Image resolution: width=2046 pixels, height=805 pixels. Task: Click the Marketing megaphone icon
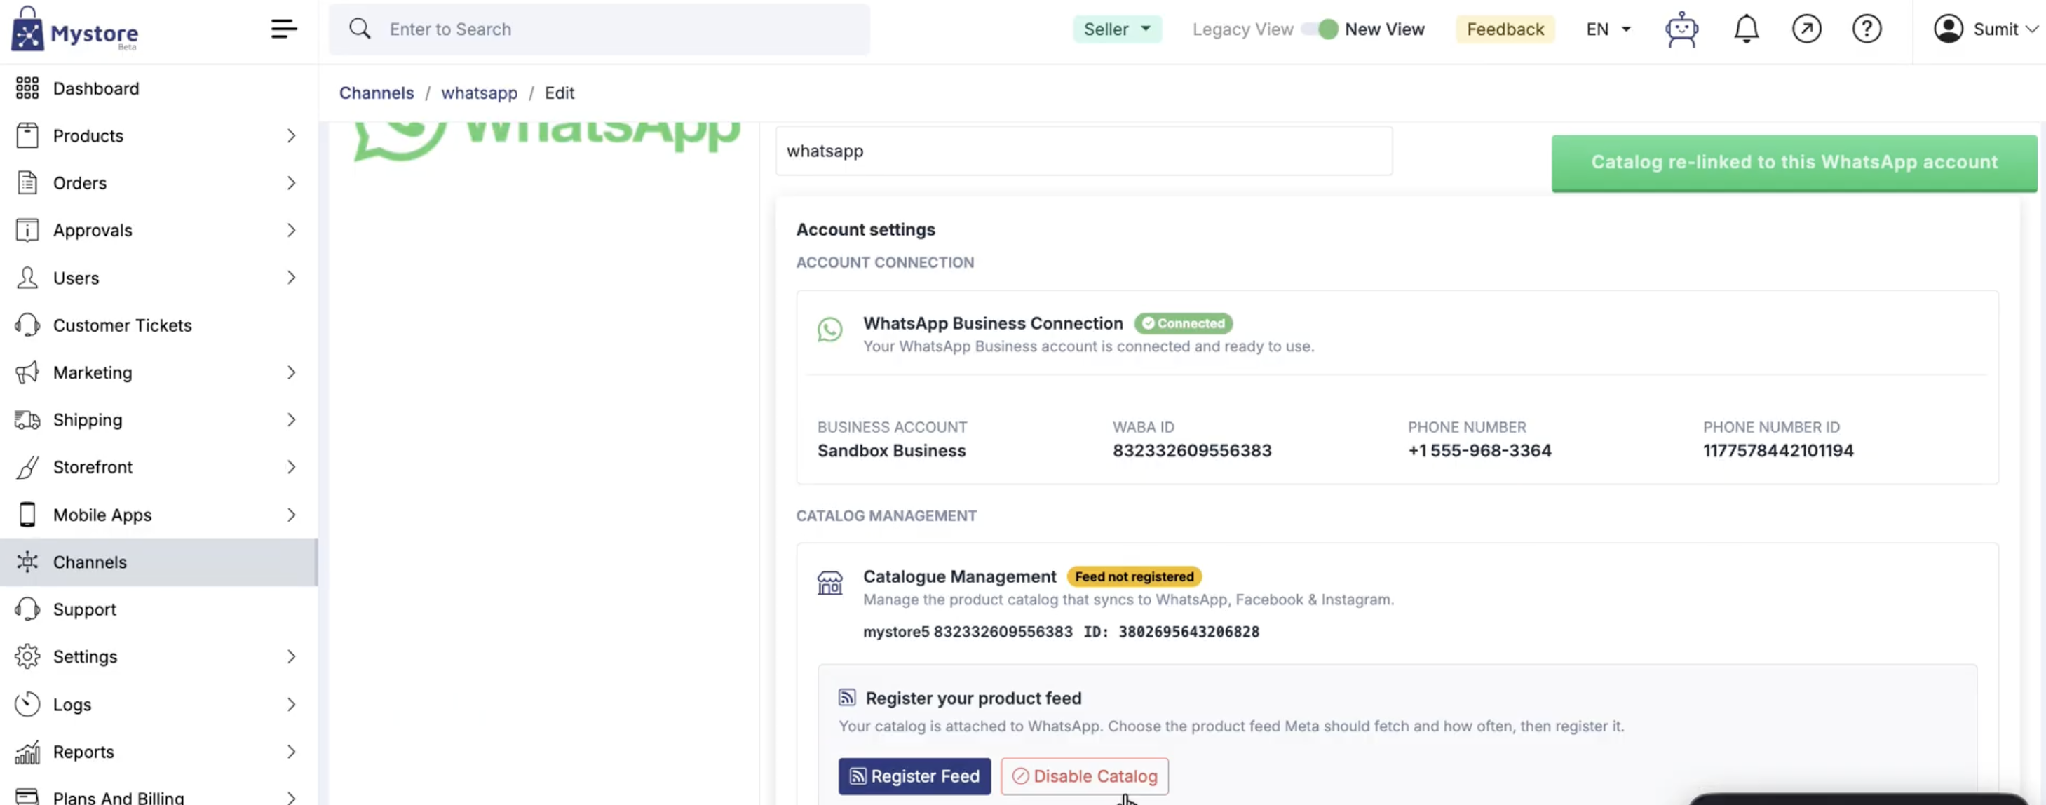coord(28,372)
